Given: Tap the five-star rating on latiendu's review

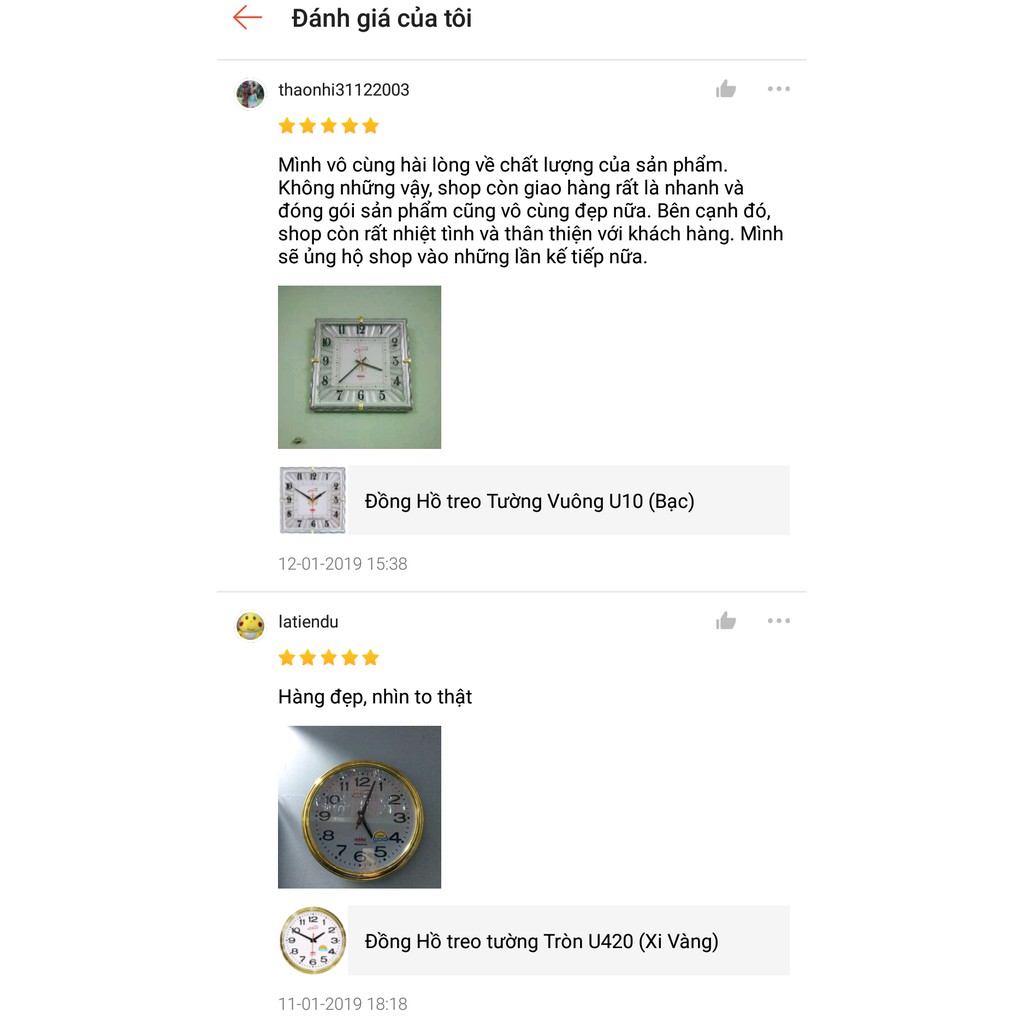Looking at the screenshot, I should point(329,658).
